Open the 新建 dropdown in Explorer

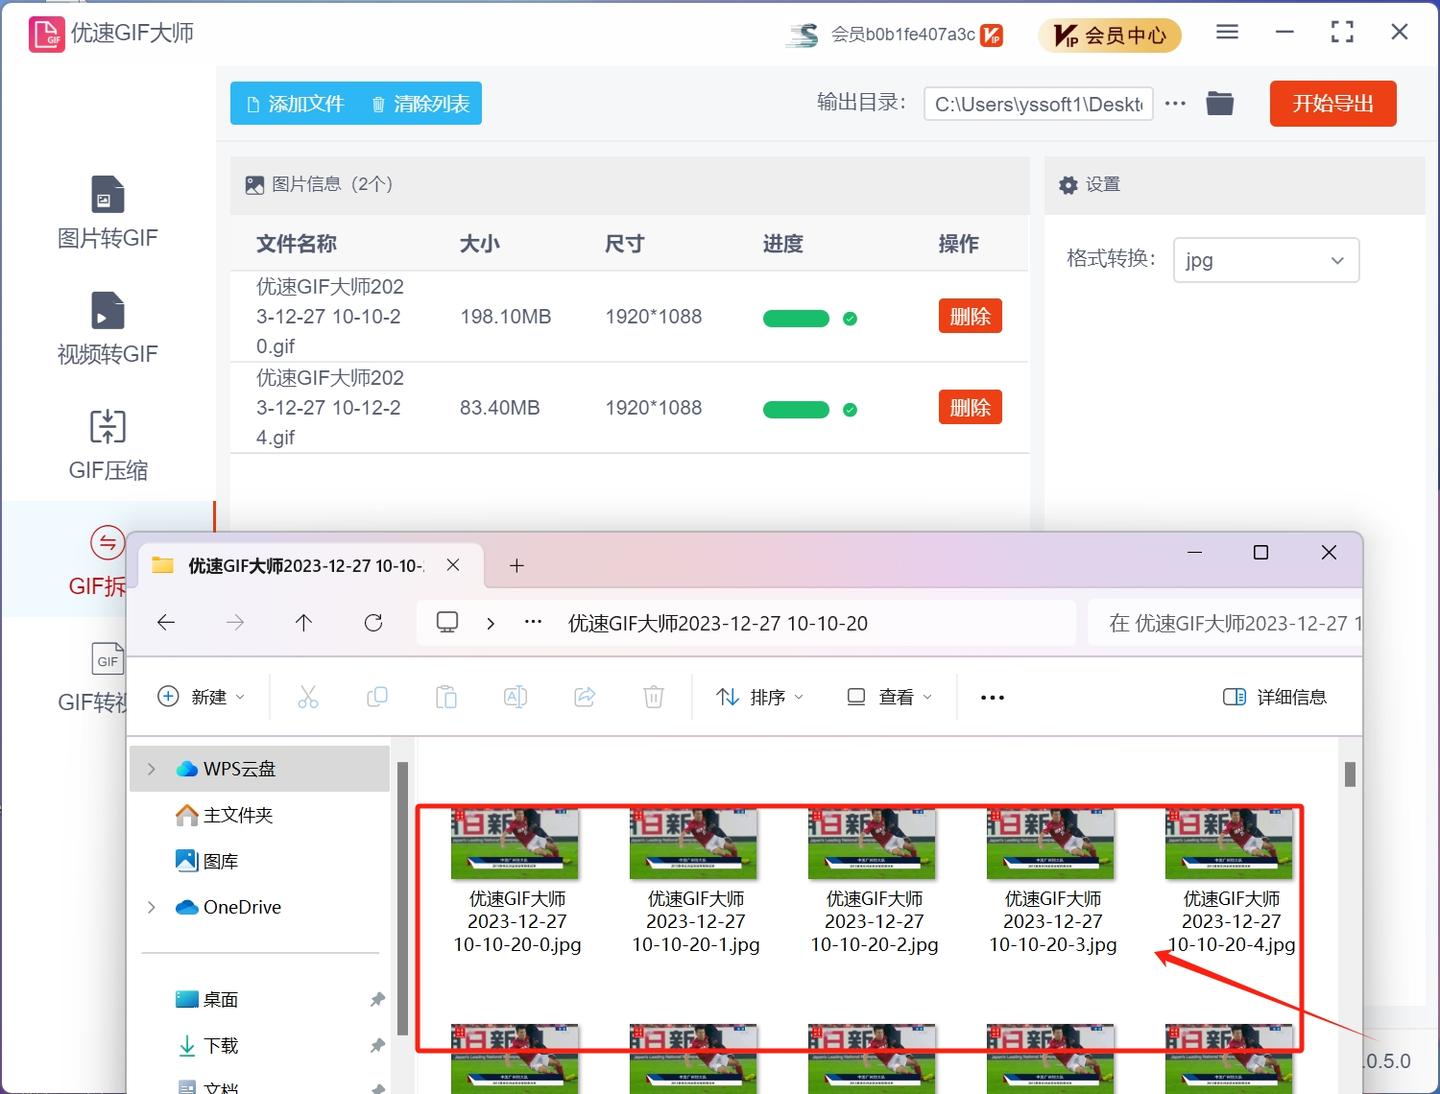click(x=201, y=697)
